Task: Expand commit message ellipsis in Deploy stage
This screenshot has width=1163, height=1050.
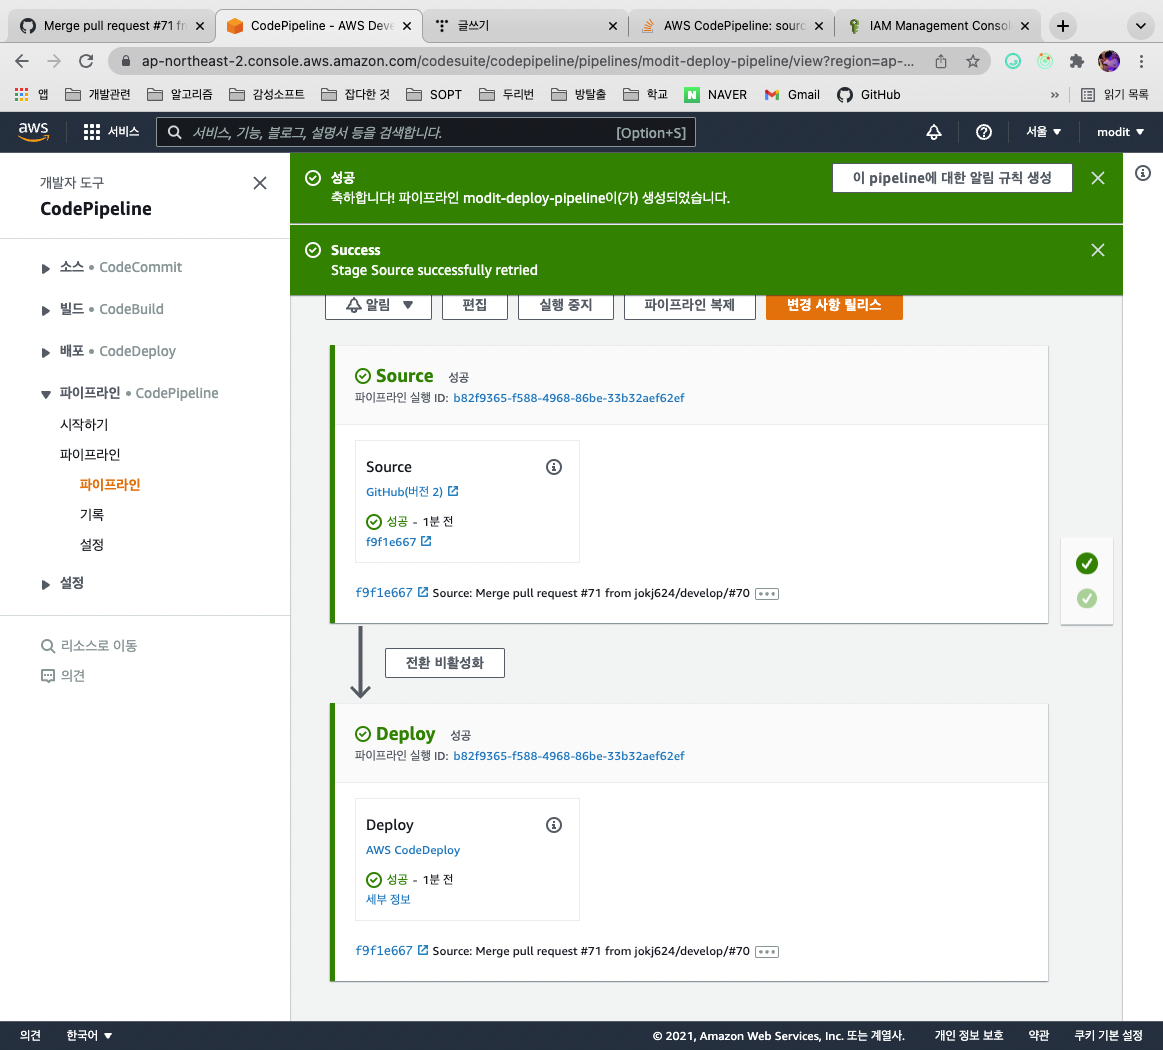Action: coord(767,952)
